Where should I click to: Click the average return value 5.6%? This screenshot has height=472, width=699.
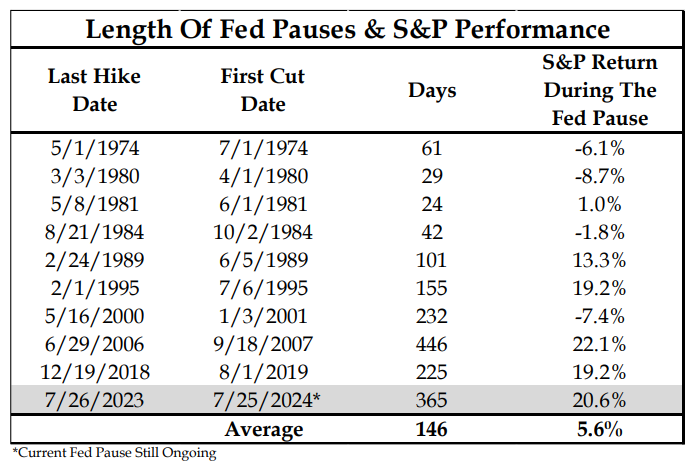tap(596, 430)
